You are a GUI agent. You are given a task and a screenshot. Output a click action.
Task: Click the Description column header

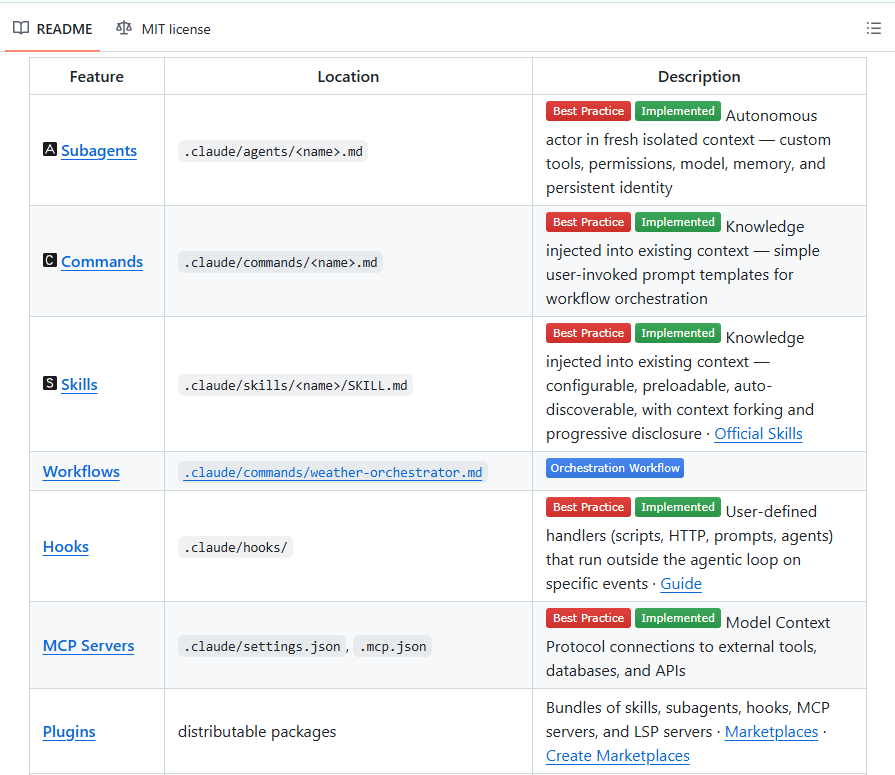(x=699, y=76)
